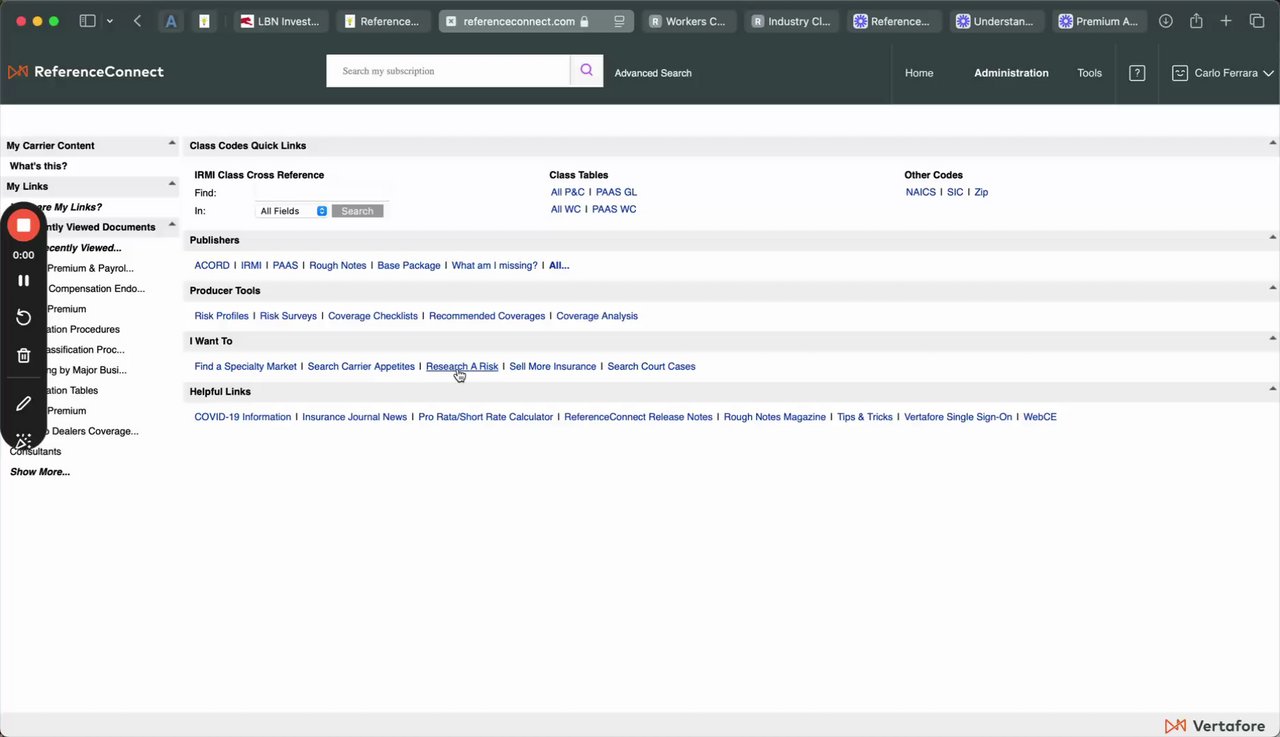1280x737 pixels.
Task: Open the COVID-19 Information link
Action: 243,417
